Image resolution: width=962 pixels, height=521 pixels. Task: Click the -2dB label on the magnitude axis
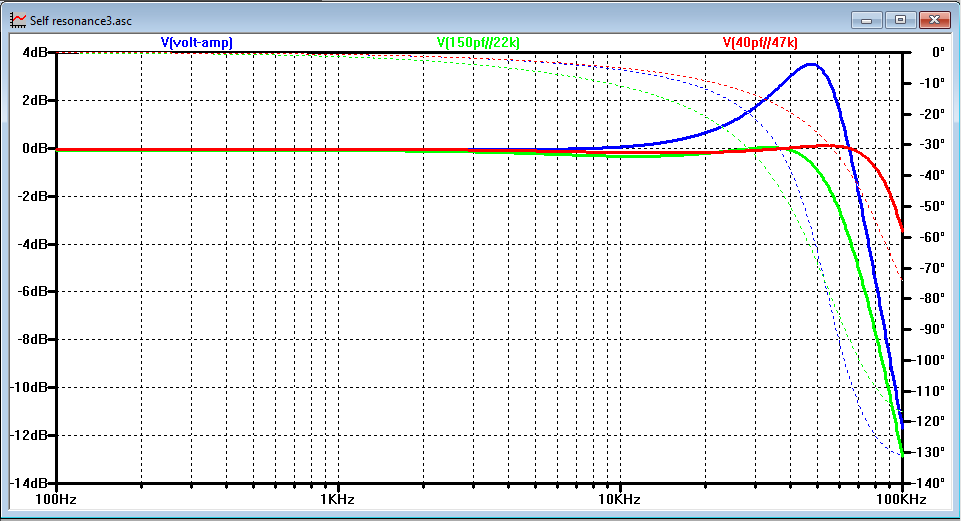(x=33, y=196)
